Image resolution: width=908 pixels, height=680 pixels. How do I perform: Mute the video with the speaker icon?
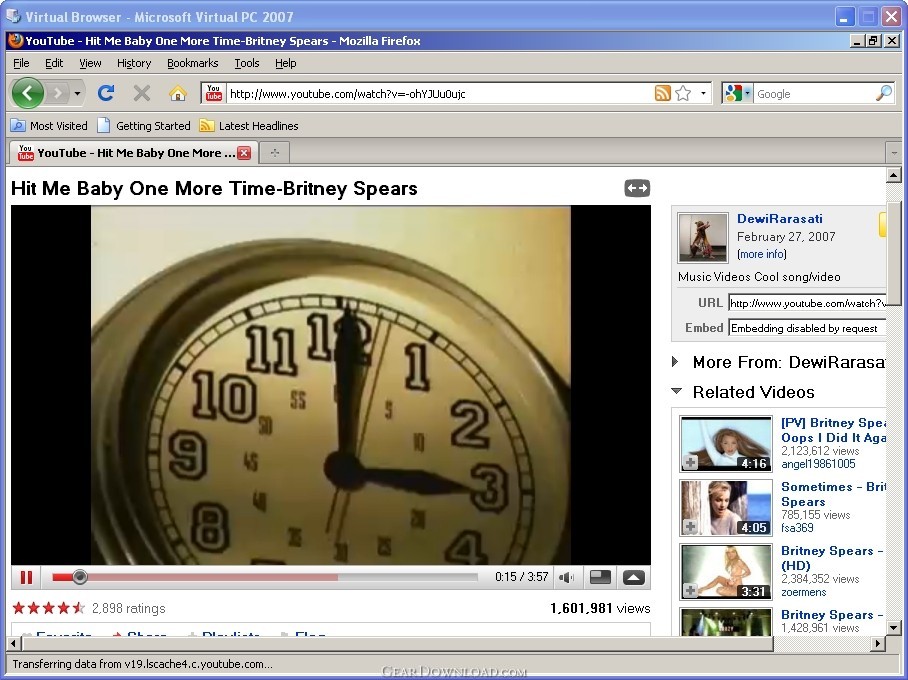point(566,577)
